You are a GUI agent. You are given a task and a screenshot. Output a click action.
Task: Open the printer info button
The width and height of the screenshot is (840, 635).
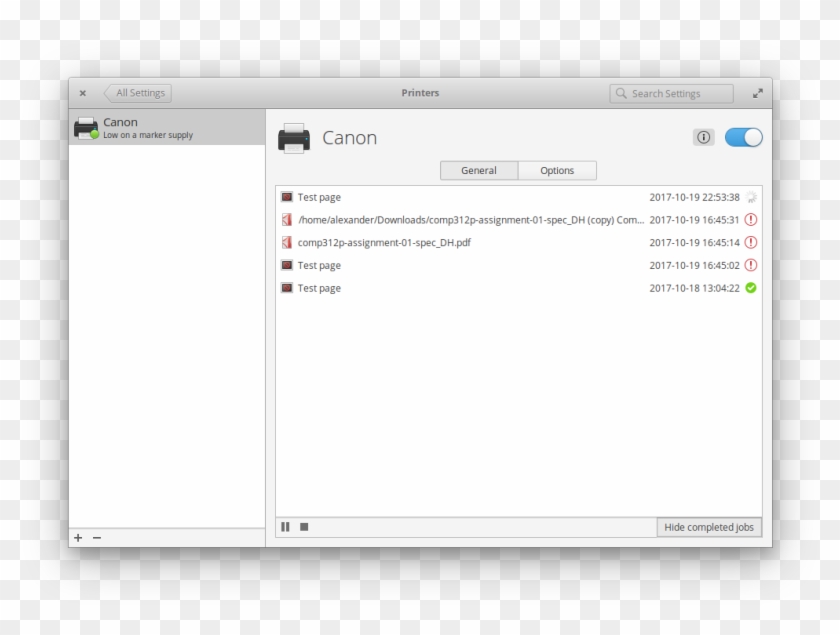coord(703,137)
